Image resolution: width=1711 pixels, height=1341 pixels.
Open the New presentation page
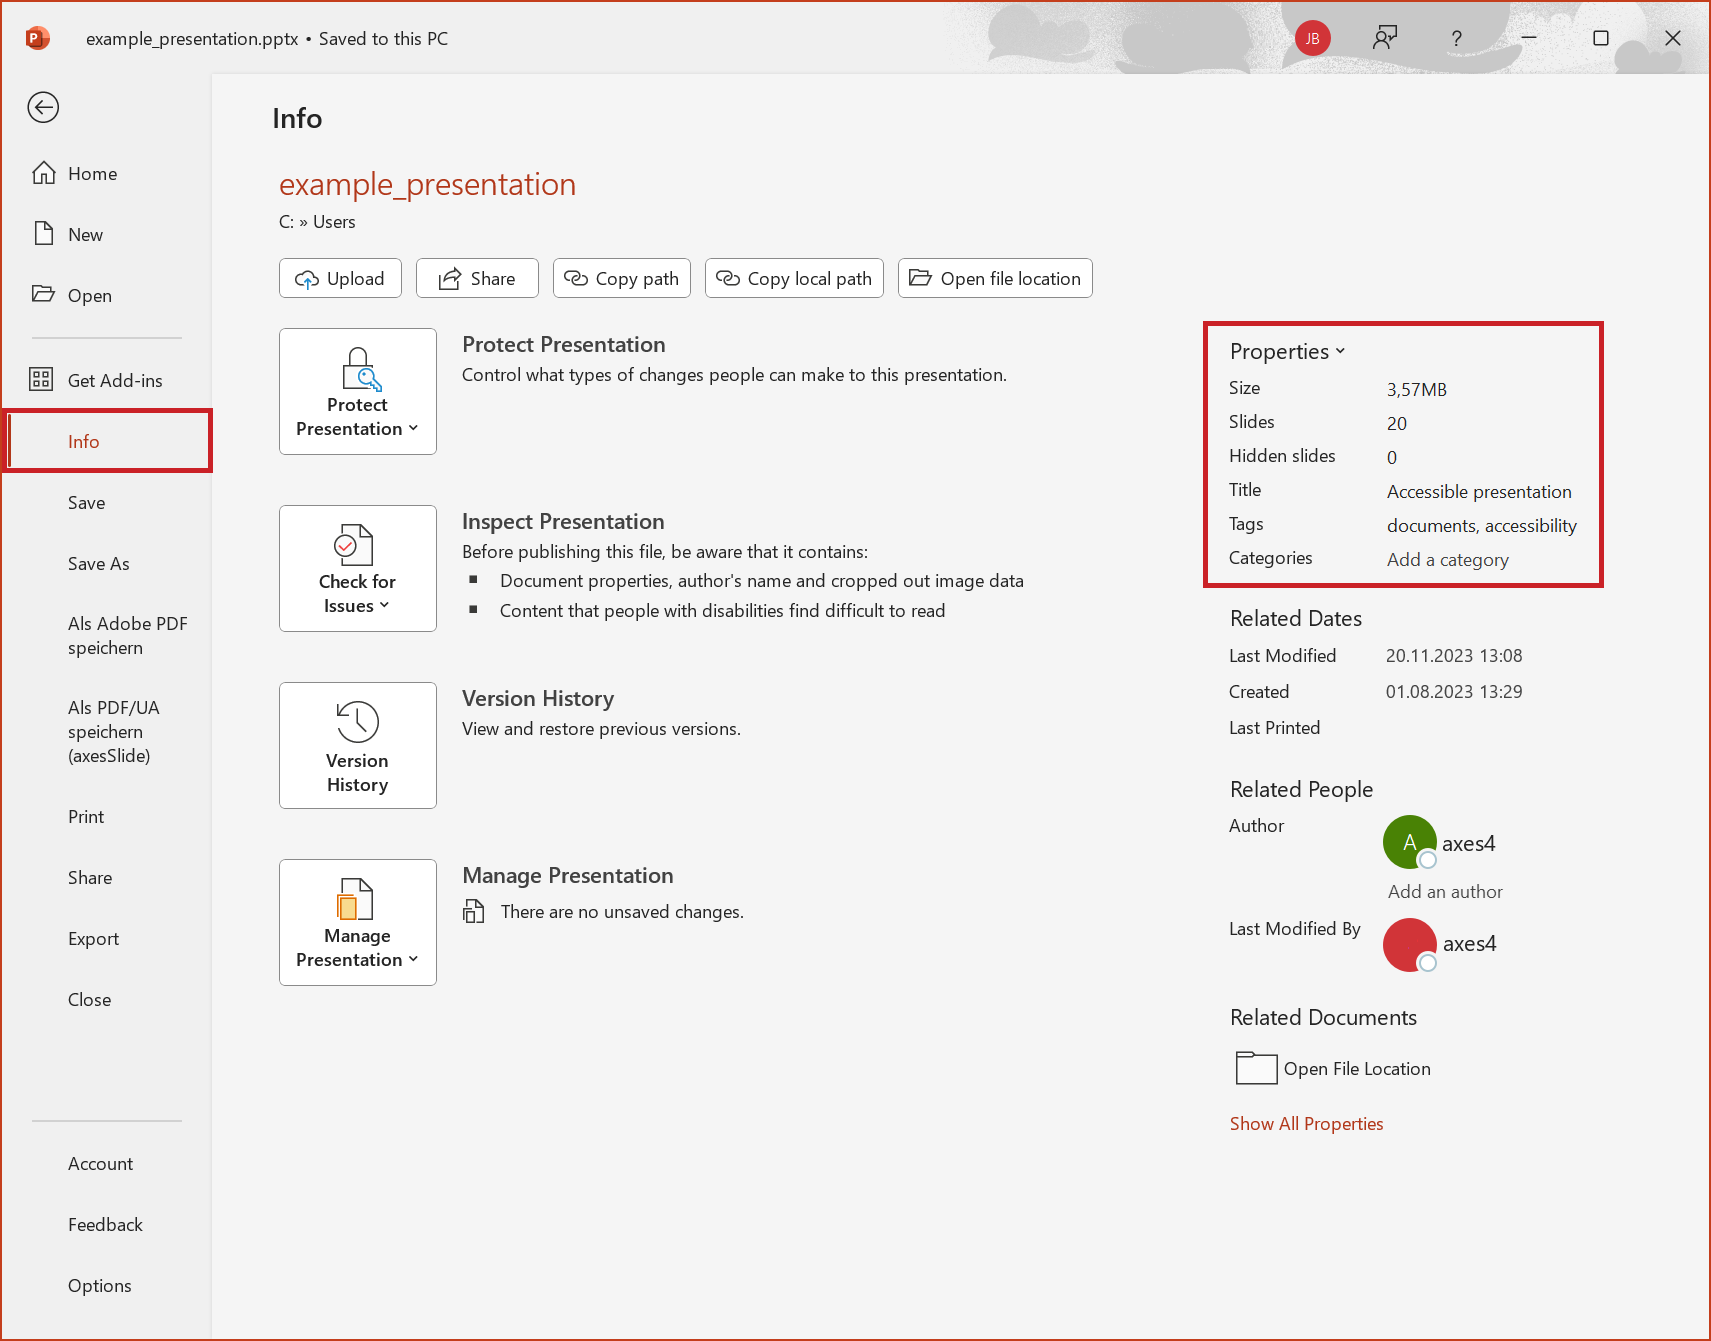(106, 235)
